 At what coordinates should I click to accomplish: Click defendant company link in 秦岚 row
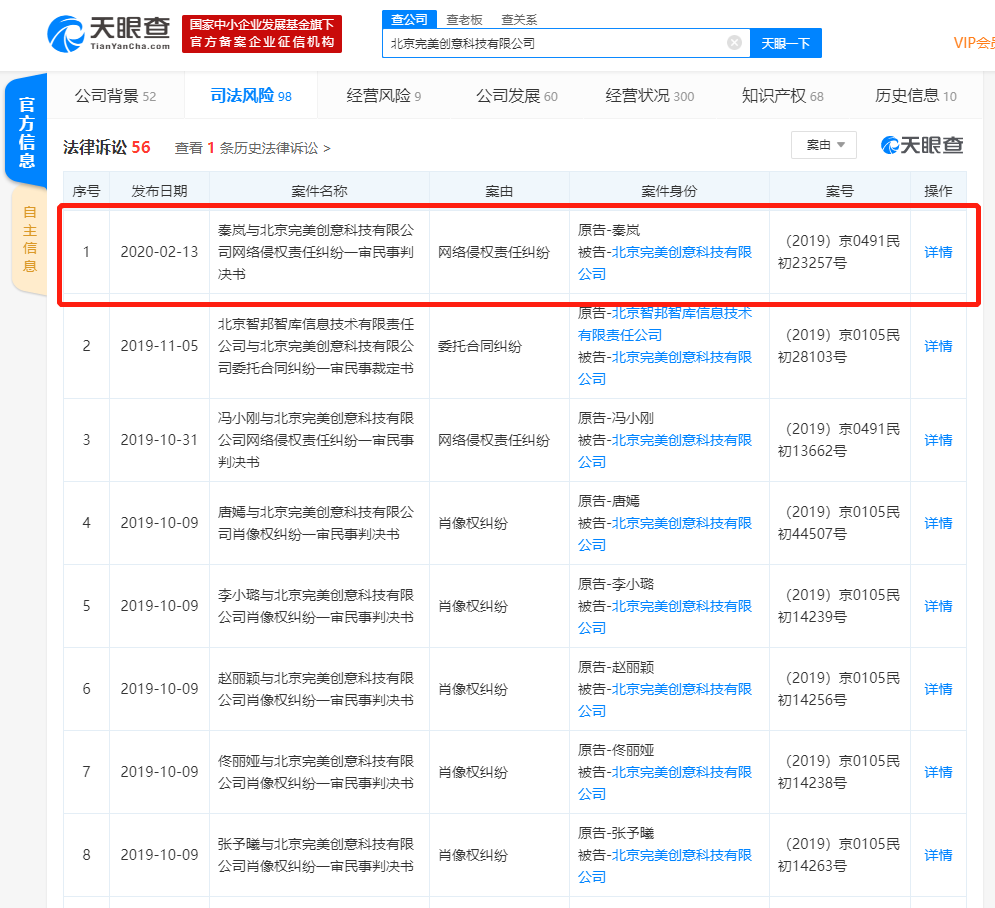(664, 263)
